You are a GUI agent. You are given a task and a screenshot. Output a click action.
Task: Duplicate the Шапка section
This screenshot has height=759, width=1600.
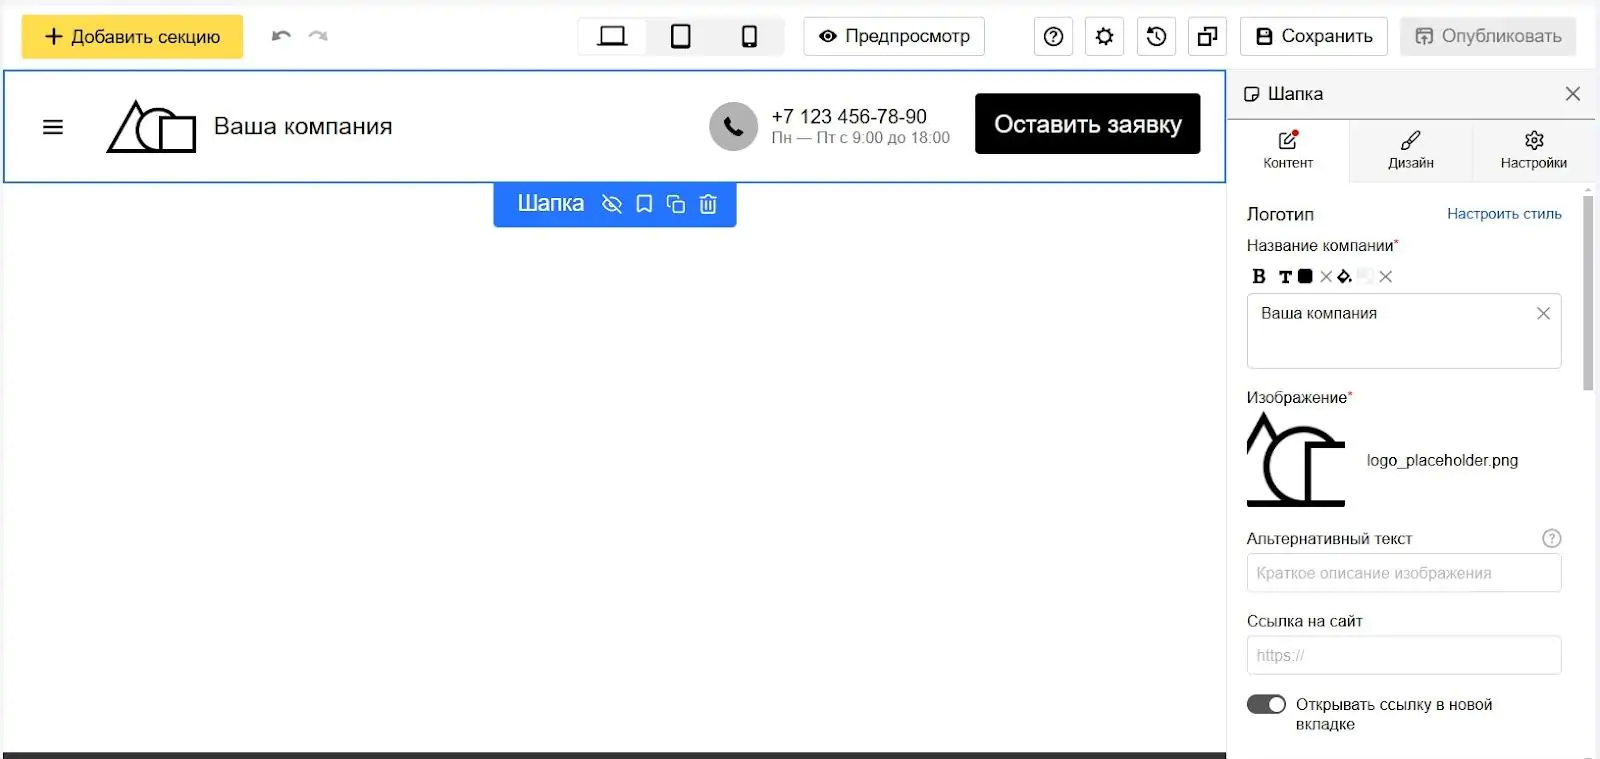(676, 204)
